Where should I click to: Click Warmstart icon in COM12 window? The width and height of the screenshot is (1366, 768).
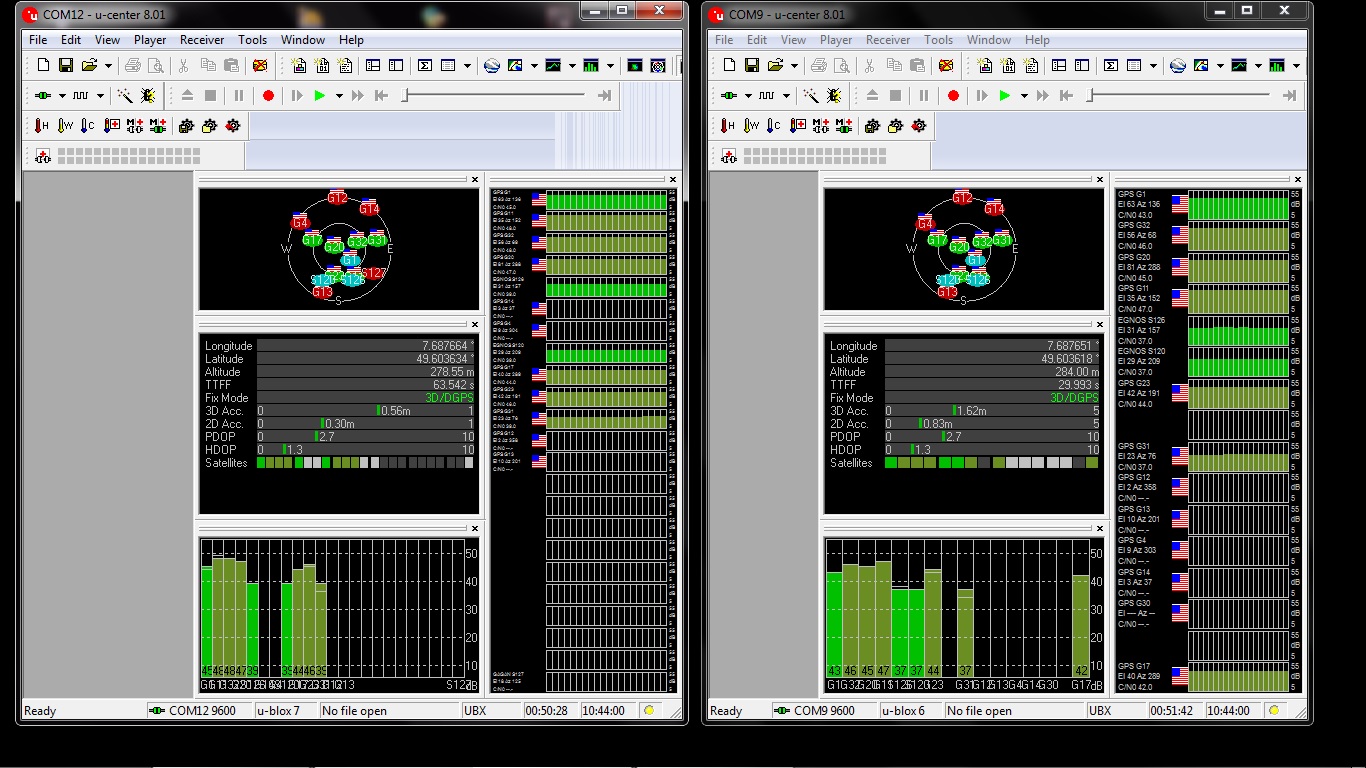(x=65, y=126)
